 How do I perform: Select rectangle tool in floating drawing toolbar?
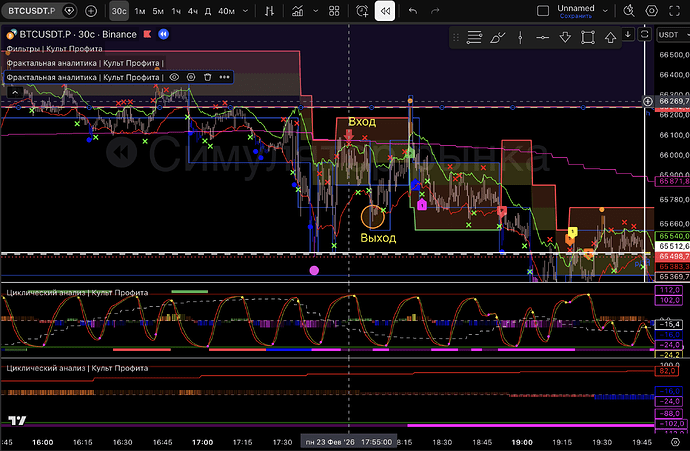tap(587, 37)
